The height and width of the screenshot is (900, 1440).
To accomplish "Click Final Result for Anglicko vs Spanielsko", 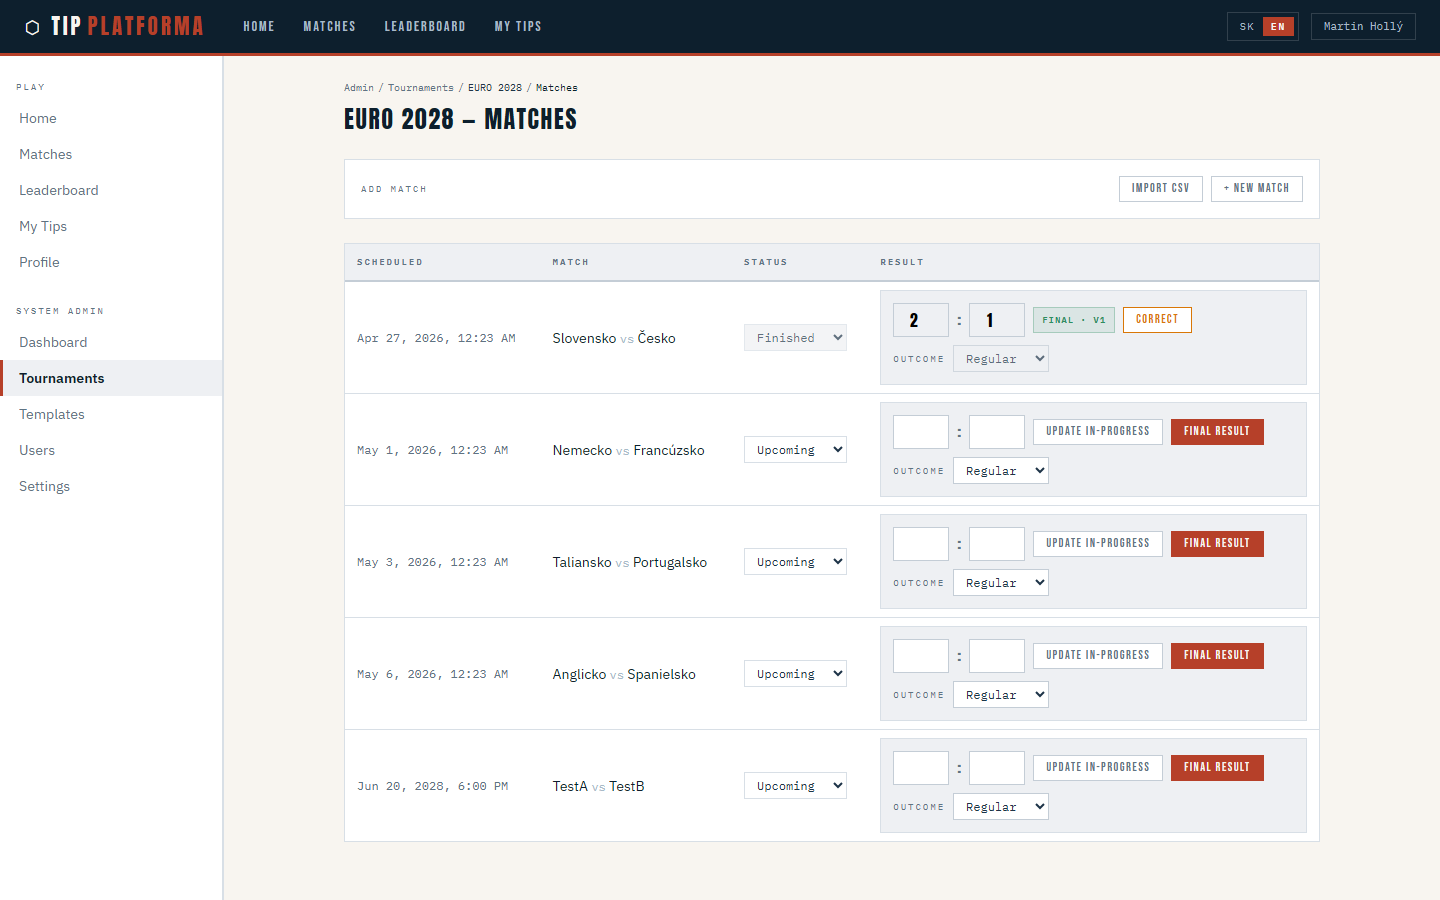I will coord(1216,656).
